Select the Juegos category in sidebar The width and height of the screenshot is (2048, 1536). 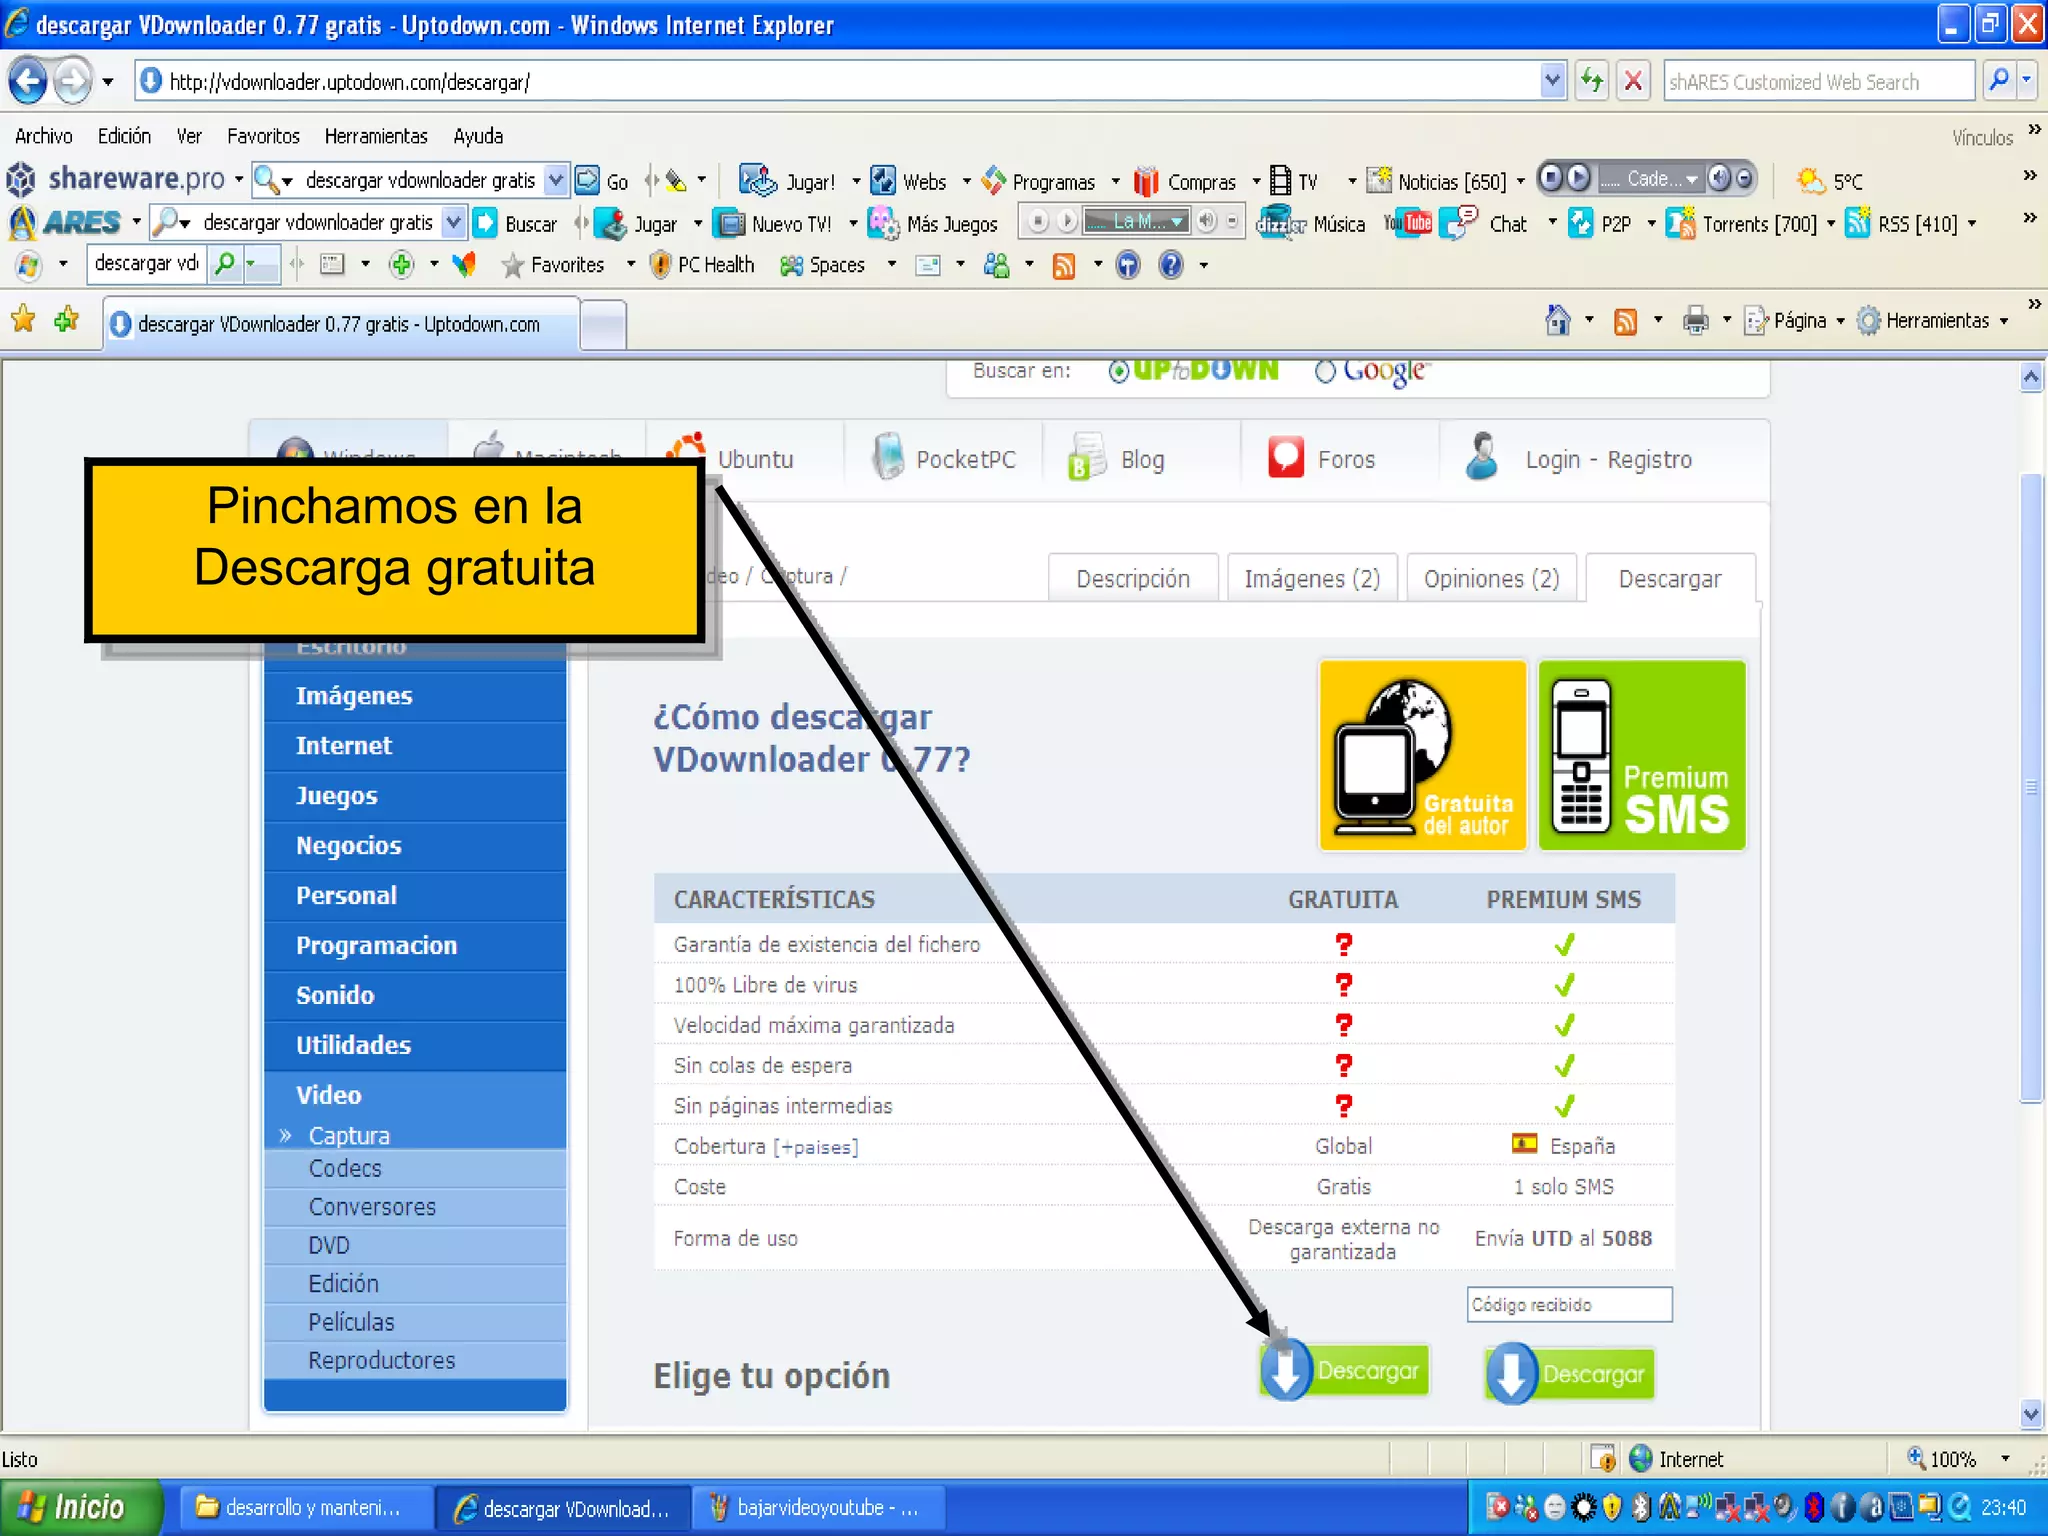point(415,796)
